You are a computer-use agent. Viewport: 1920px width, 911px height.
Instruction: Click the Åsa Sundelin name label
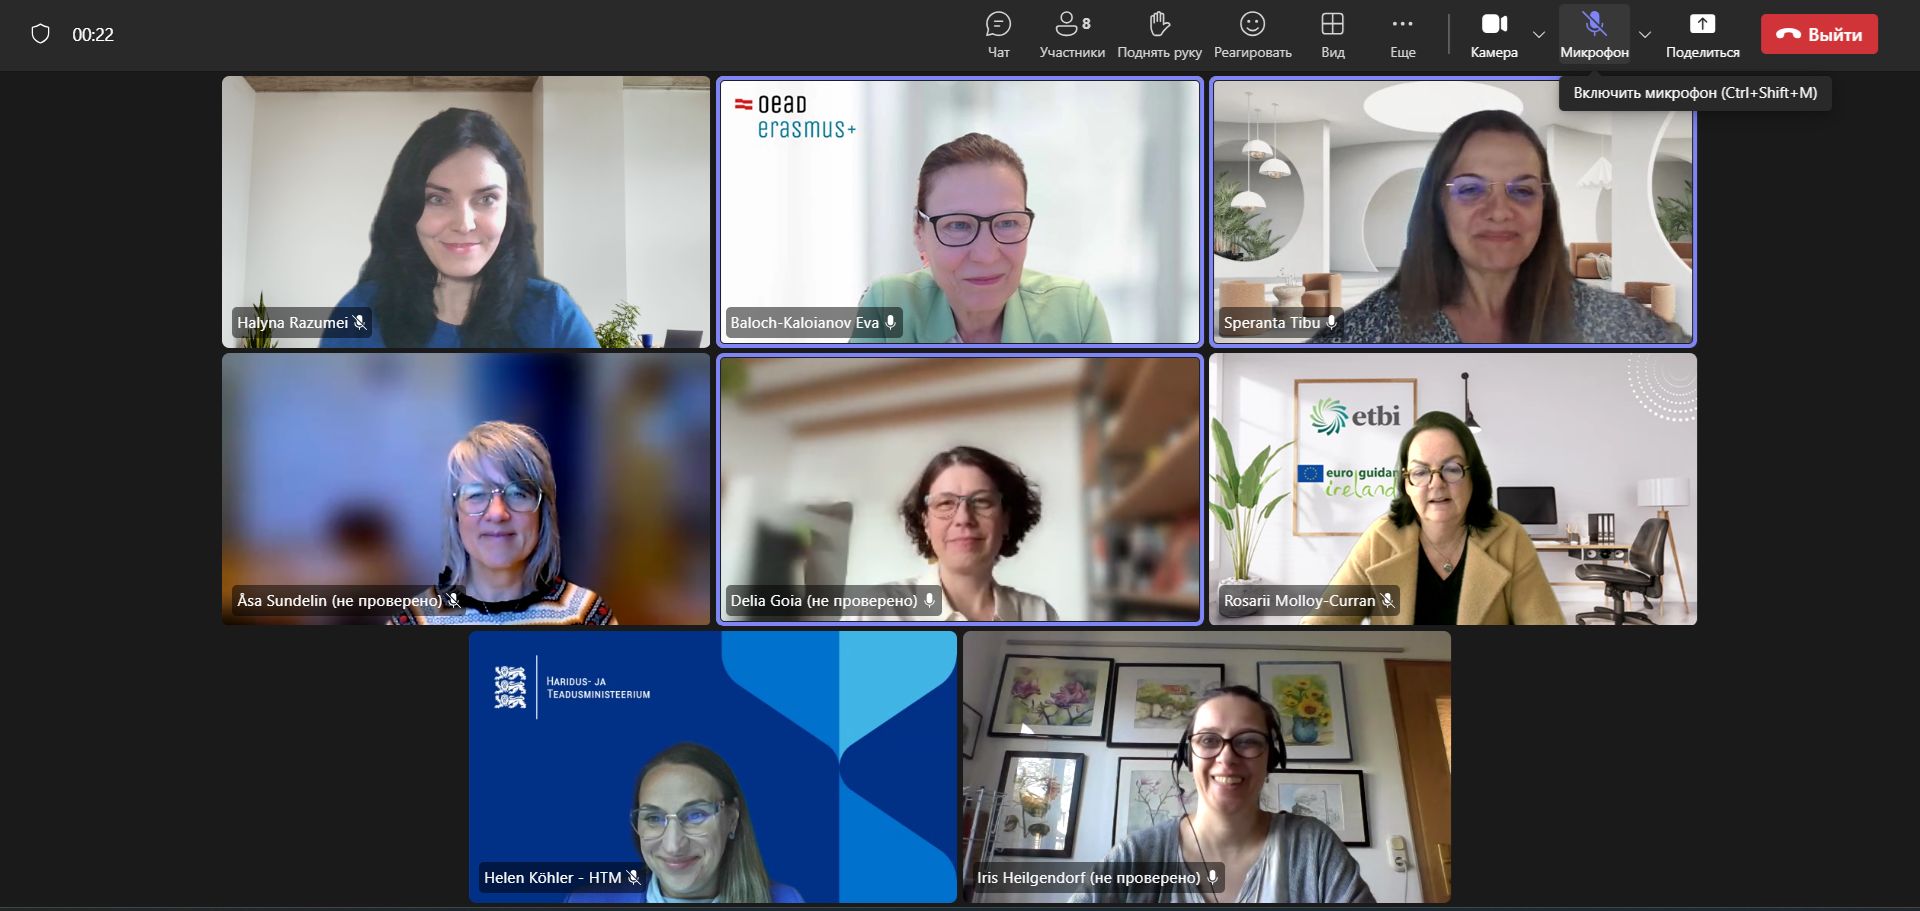click(338, 600)
